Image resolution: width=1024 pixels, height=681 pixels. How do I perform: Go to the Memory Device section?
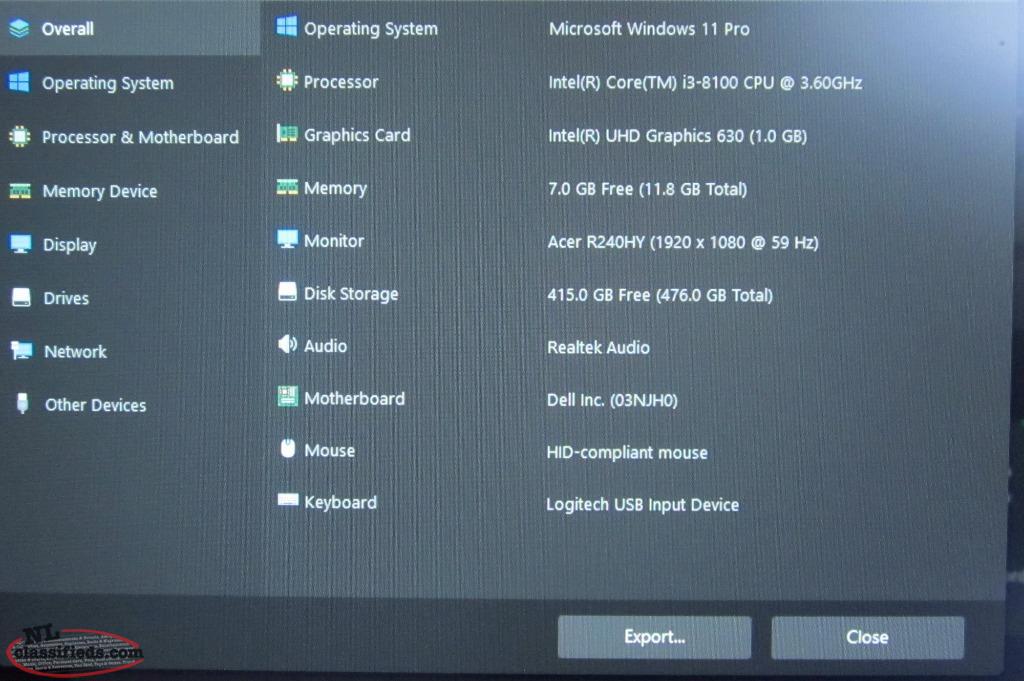tap(130, 191)
